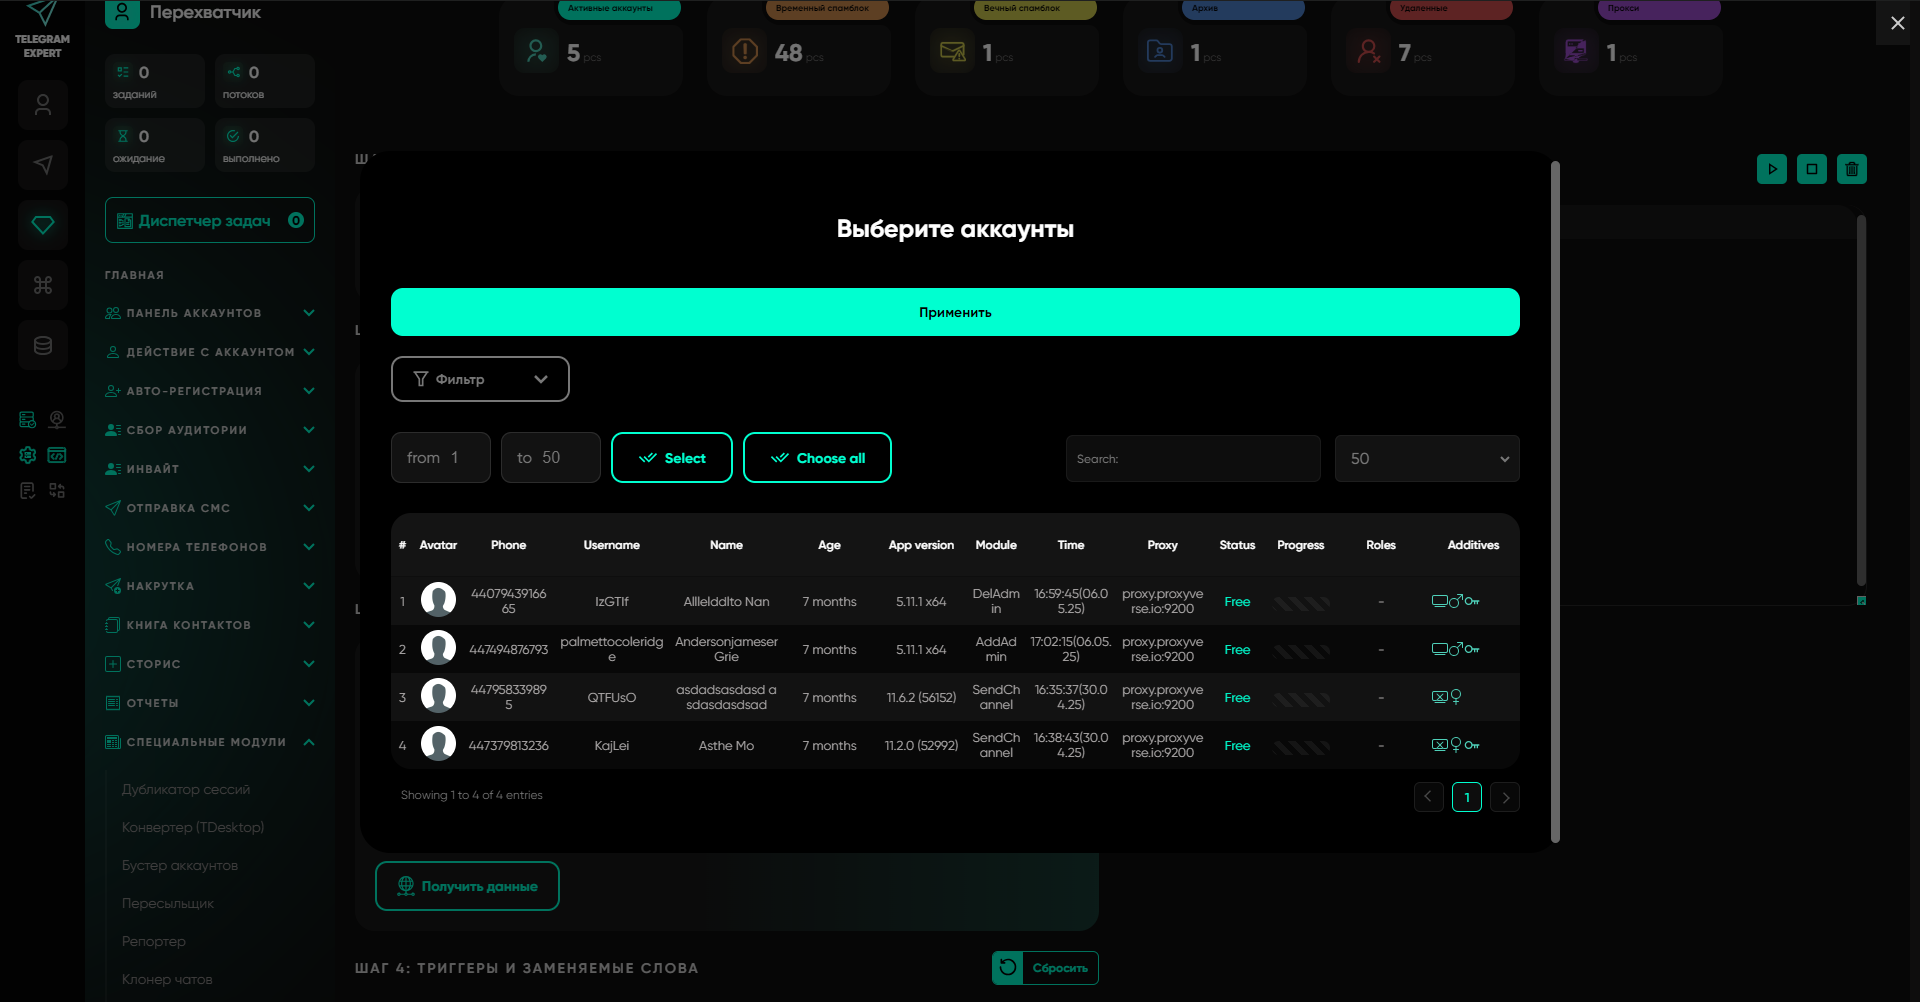
Task: Select account row with username IzGTIf
Action: click(611, 601)
